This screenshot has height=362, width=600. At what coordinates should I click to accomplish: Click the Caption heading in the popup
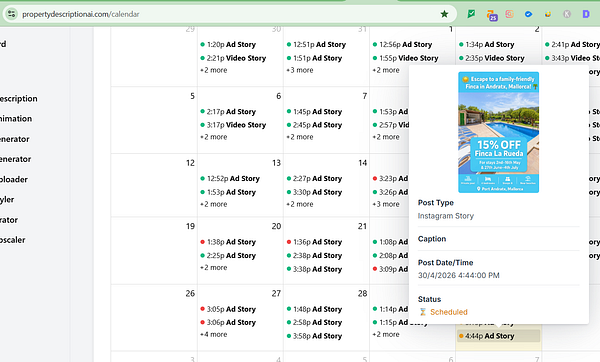tap(432, 239)
